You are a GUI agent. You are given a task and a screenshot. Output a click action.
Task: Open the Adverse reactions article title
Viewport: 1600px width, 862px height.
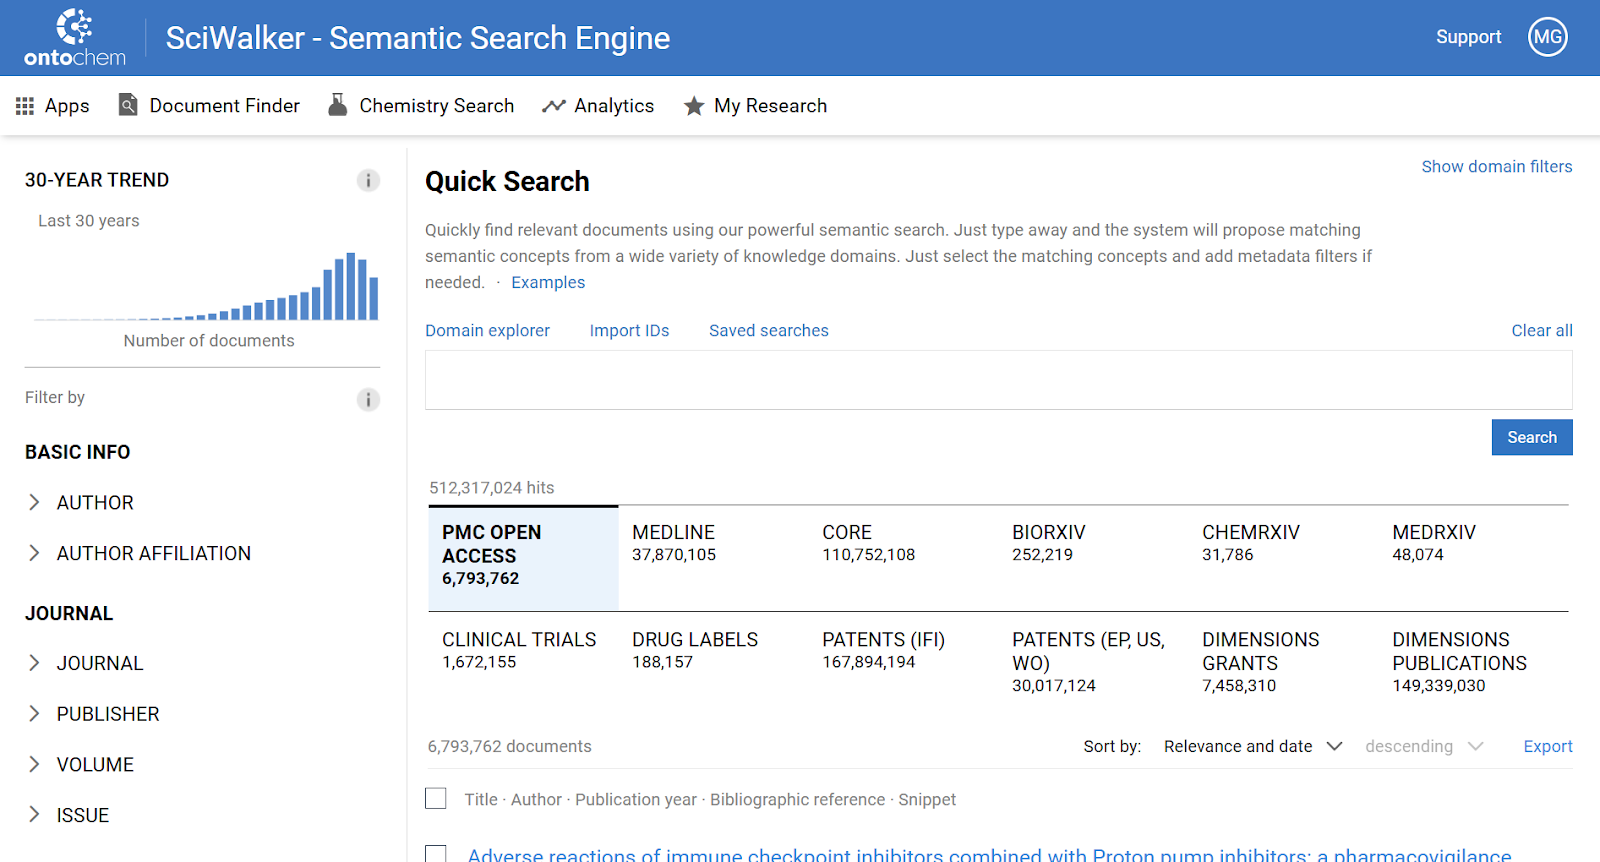click(x=989, y=854)
